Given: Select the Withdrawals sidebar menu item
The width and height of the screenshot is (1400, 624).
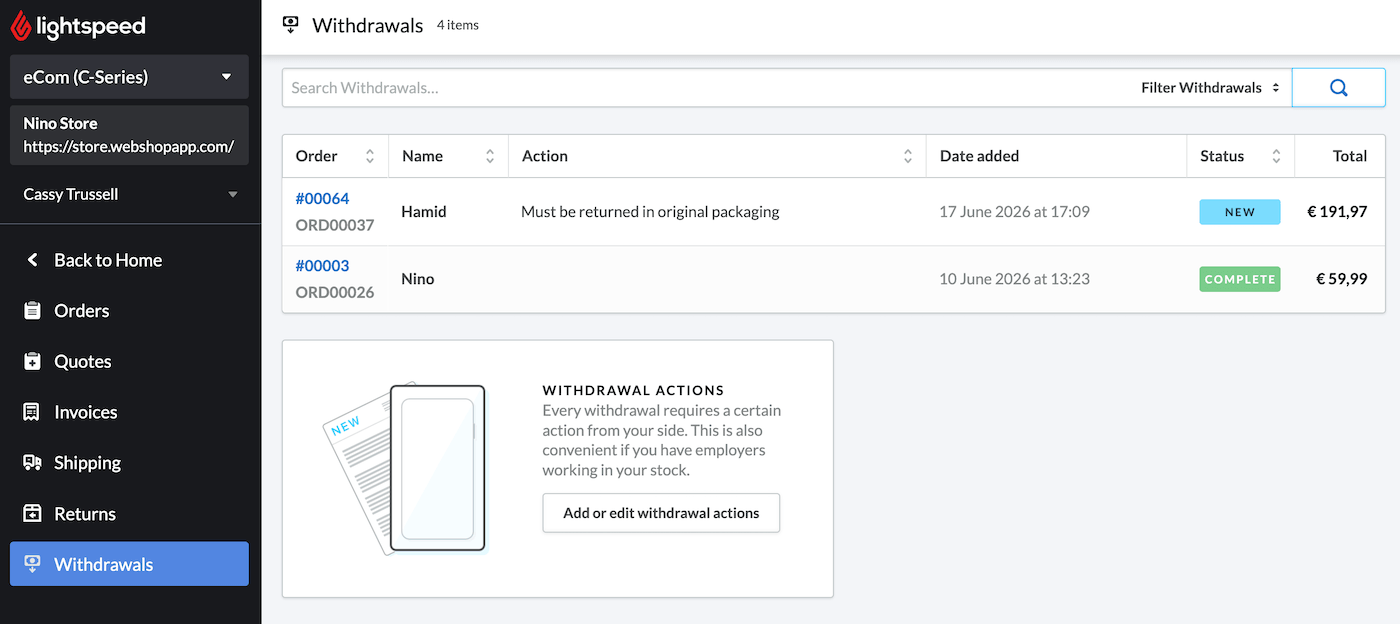Looking at the screenshot, I should tap(129, 564).
